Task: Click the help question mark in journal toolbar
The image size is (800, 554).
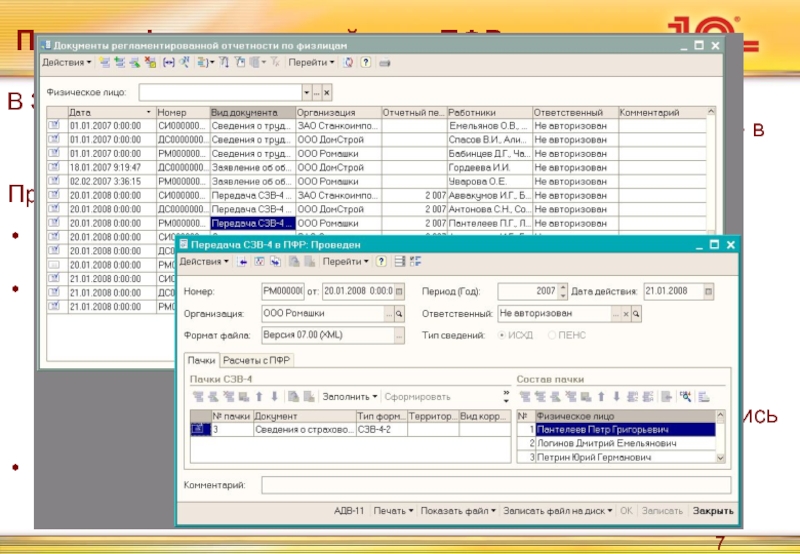Action: (x=366, y=62)
